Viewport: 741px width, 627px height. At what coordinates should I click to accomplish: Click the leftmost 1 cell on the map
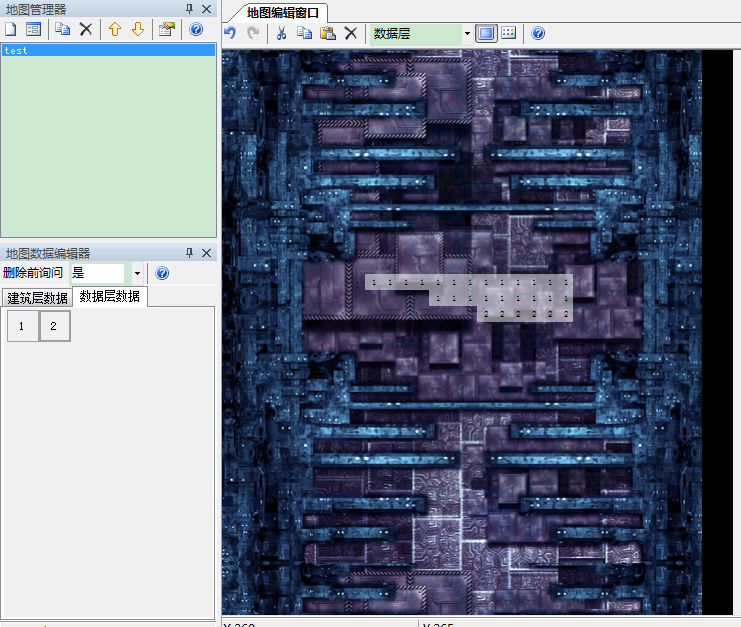[374, 283]
